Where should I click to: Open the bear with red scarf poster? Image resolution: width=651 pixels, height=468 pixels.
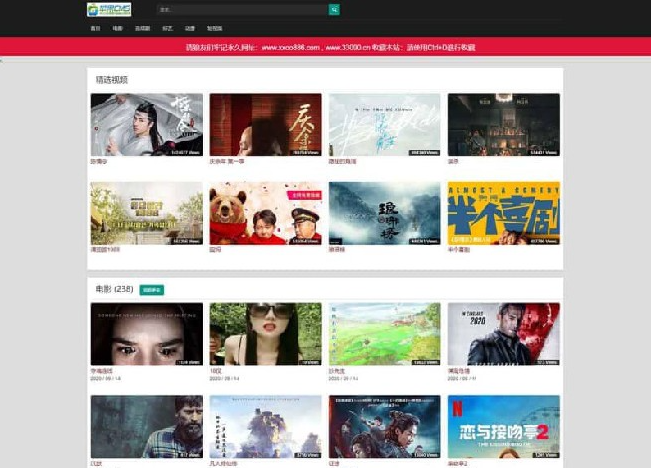click(266, 213)
